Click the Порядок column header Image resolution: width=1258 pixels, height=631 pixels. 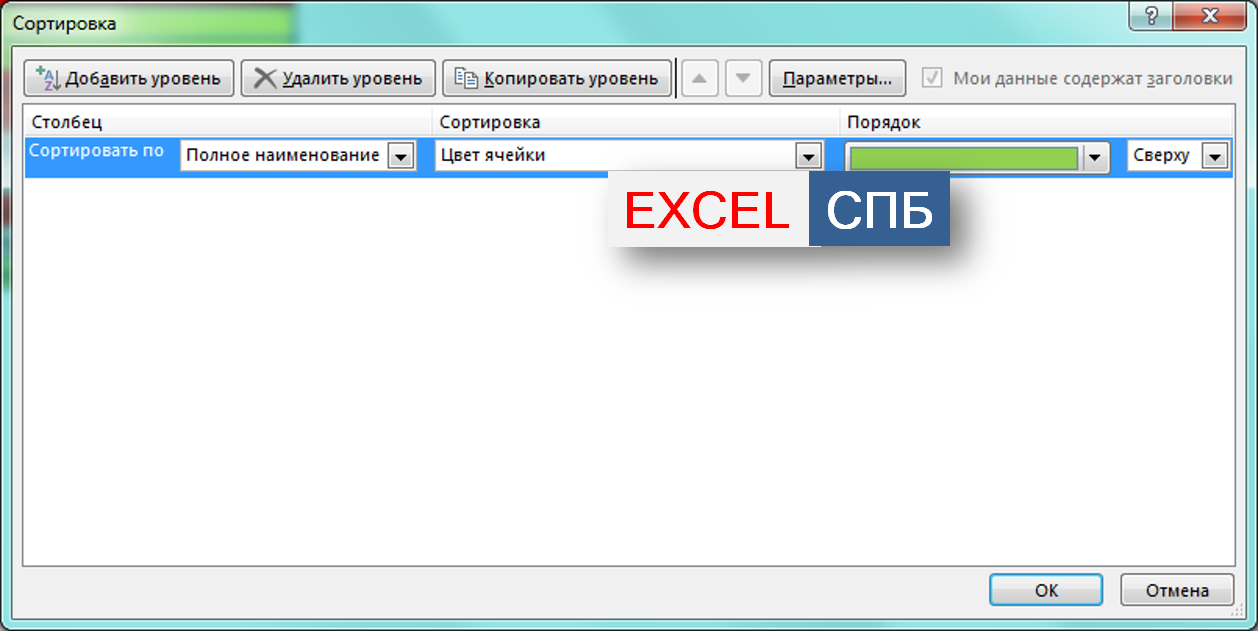coord(883,122)
